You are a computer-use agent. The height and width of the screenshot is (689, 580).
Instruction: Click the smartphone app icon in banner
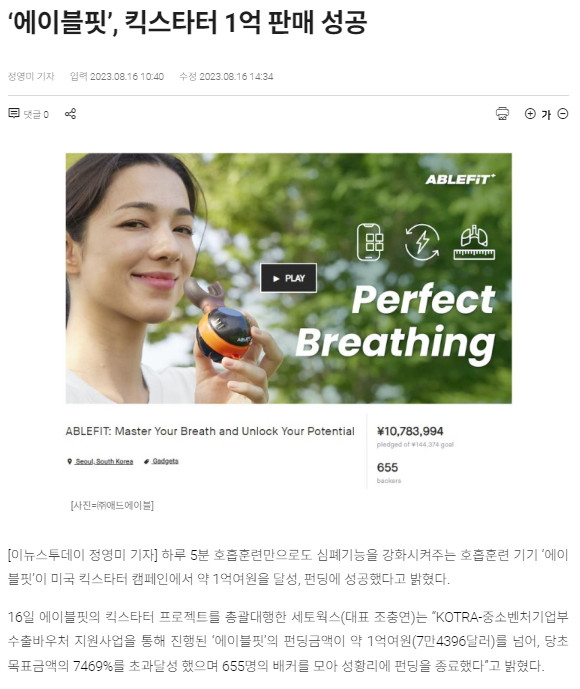[x=370, y=242]
